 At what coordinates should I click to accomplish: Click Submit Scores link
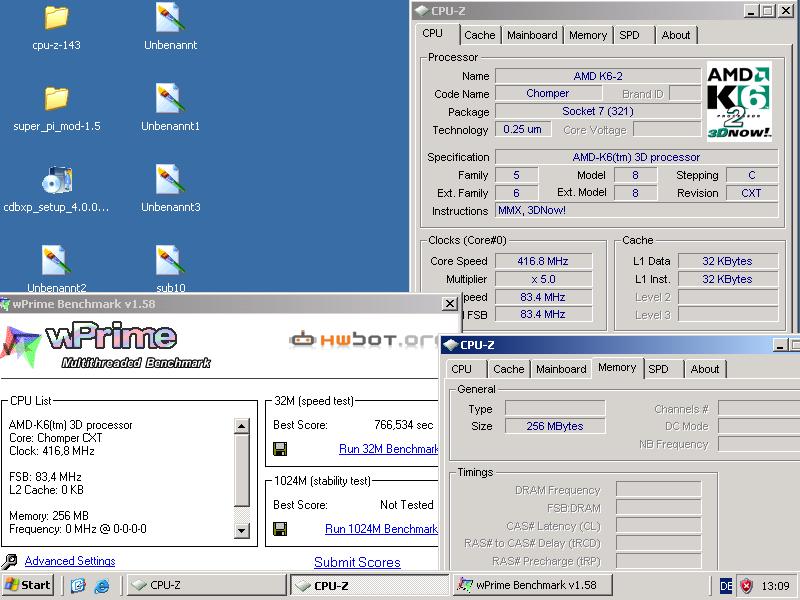(x=357, y=562)
